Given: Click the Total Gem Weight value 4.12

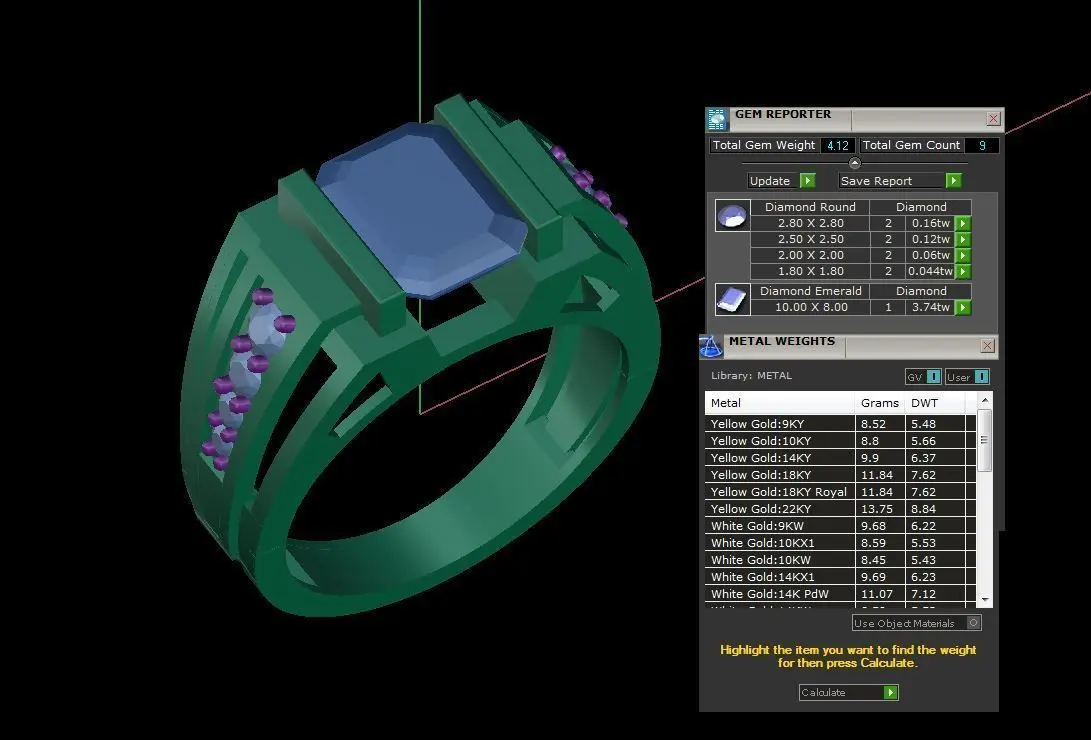Looking at the screenshot, I should click(x=838, y=145).
